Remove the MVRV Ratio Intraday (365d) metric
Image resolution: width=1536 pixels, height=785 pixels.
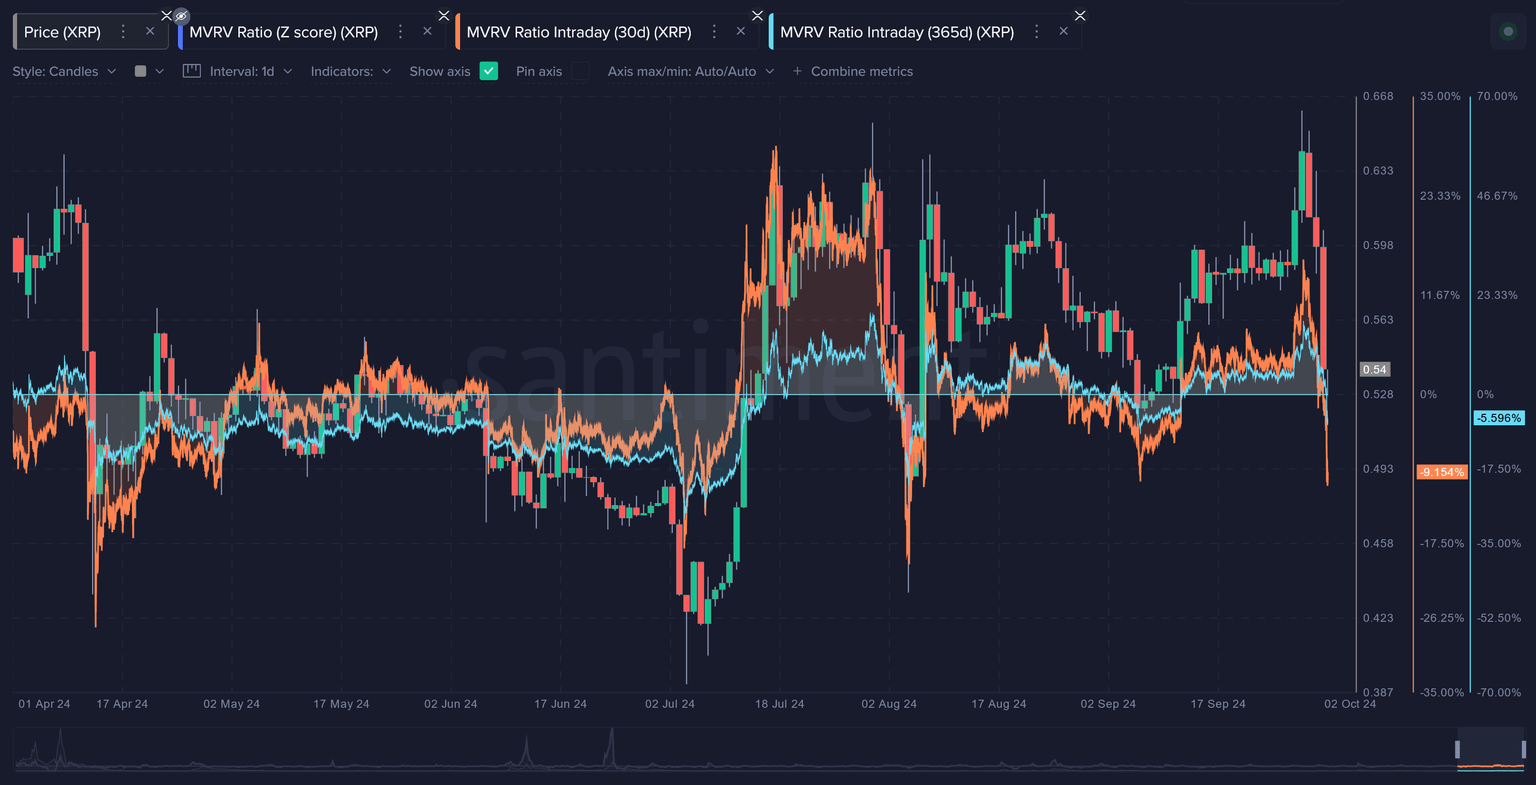tap(1064, 32)
